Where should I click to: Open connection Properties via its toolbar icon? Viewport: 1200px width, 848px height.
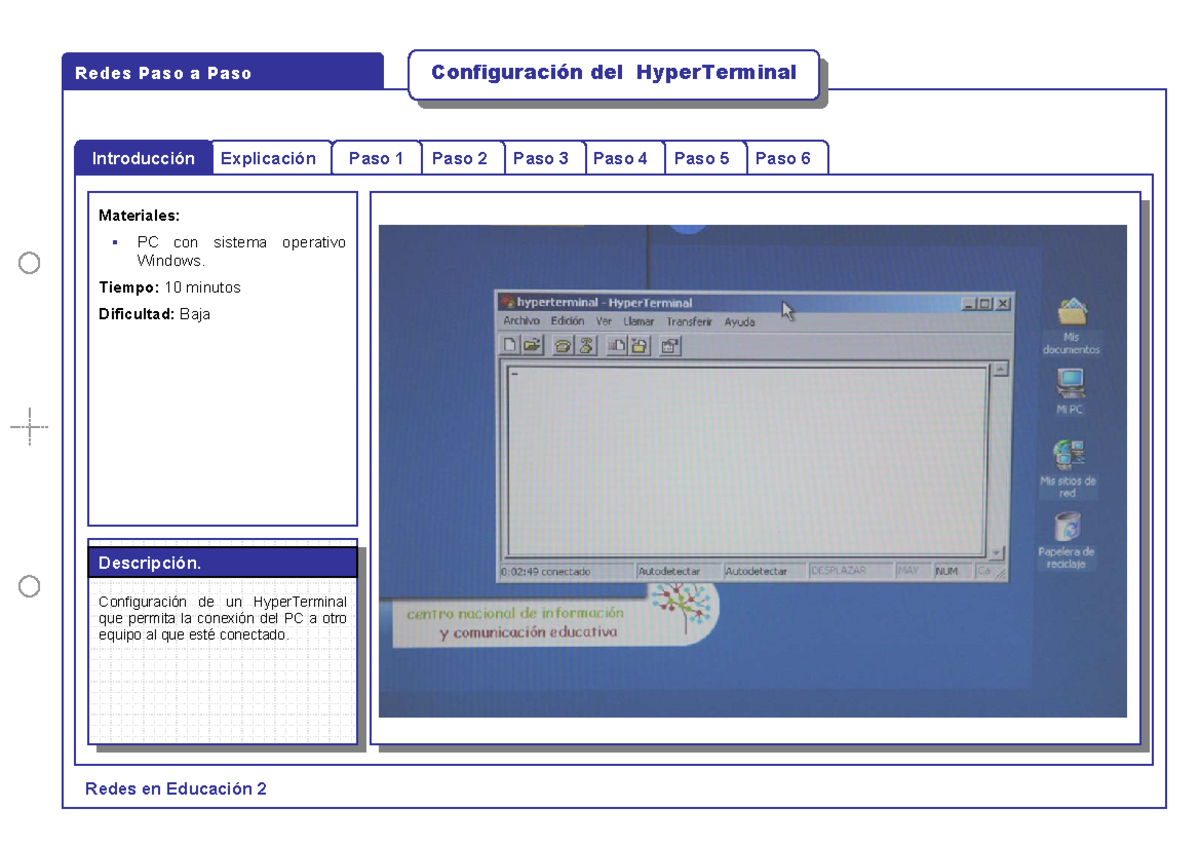[x=668, y=345]
